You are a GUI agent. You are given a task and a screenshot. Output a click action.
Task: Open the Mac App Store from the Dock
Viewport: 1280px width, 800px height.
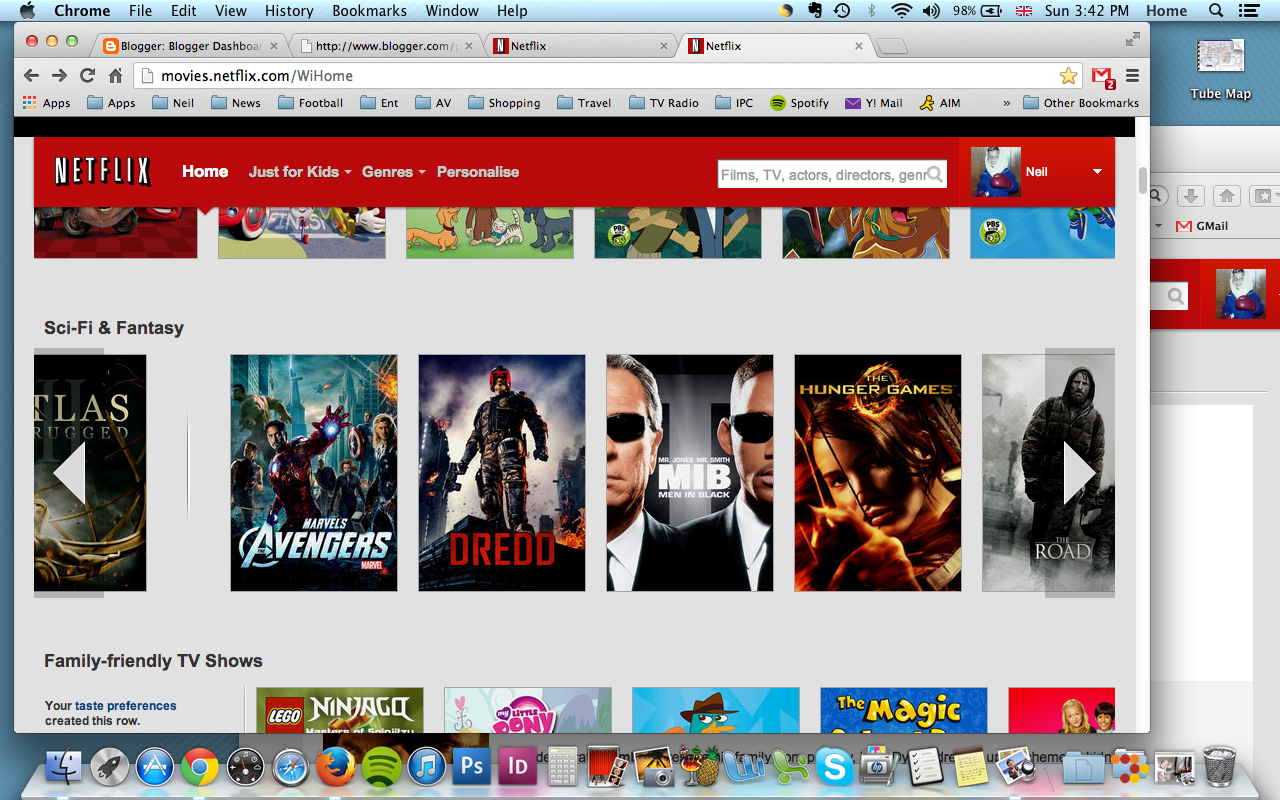[x=155, y=767]
